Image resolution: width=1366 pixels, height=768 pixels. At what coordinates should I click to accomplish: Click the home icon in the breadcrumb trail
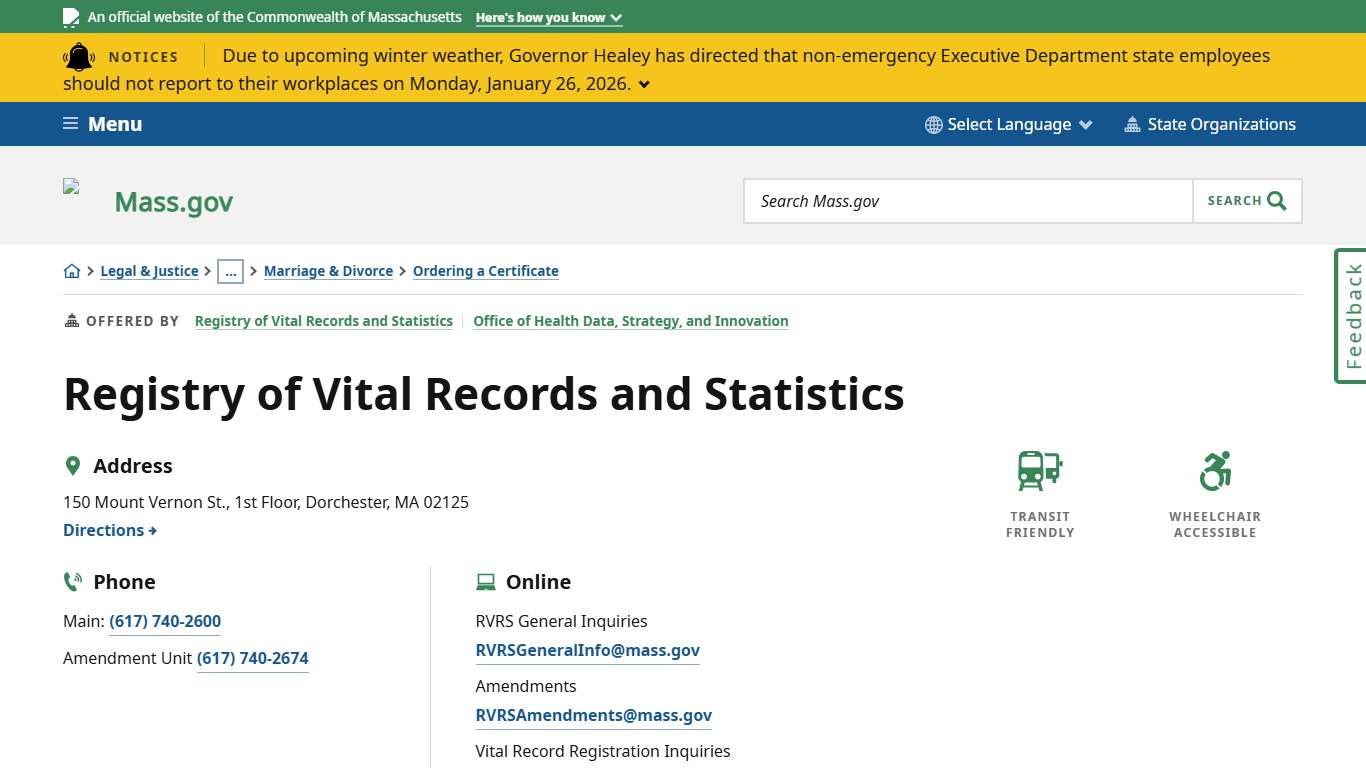71,271
